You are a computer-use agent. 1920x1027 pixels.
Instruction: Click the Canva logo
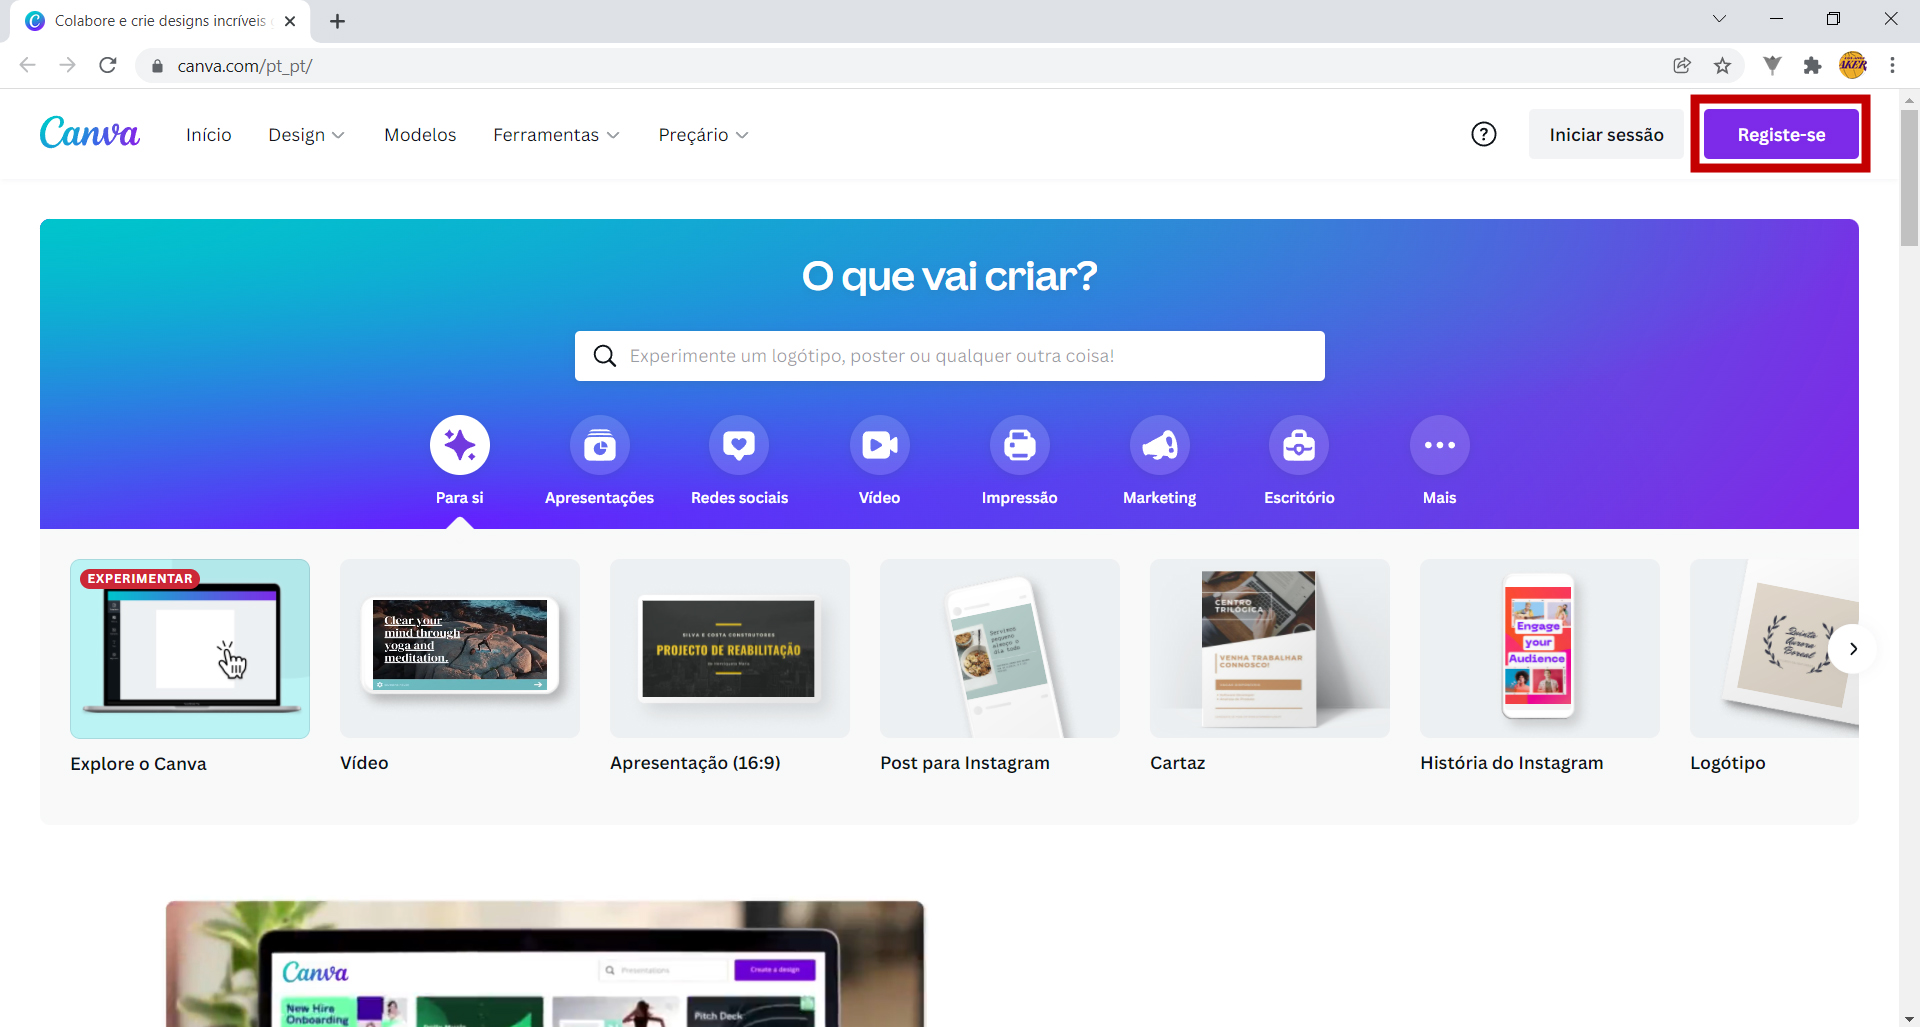tap(90, 133)
